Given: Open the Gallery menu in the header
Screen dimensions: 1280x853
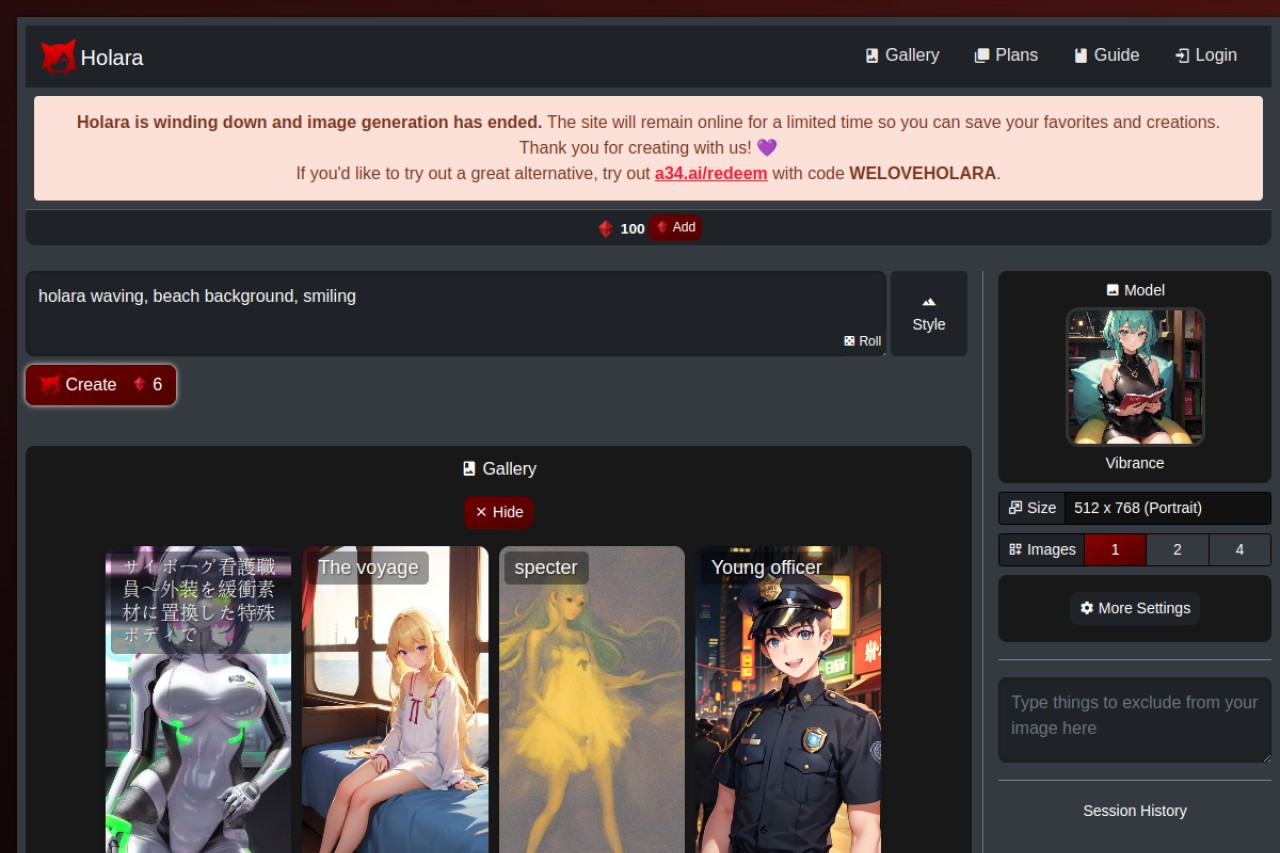Looking at the screenshot, I should pos(902,55).
